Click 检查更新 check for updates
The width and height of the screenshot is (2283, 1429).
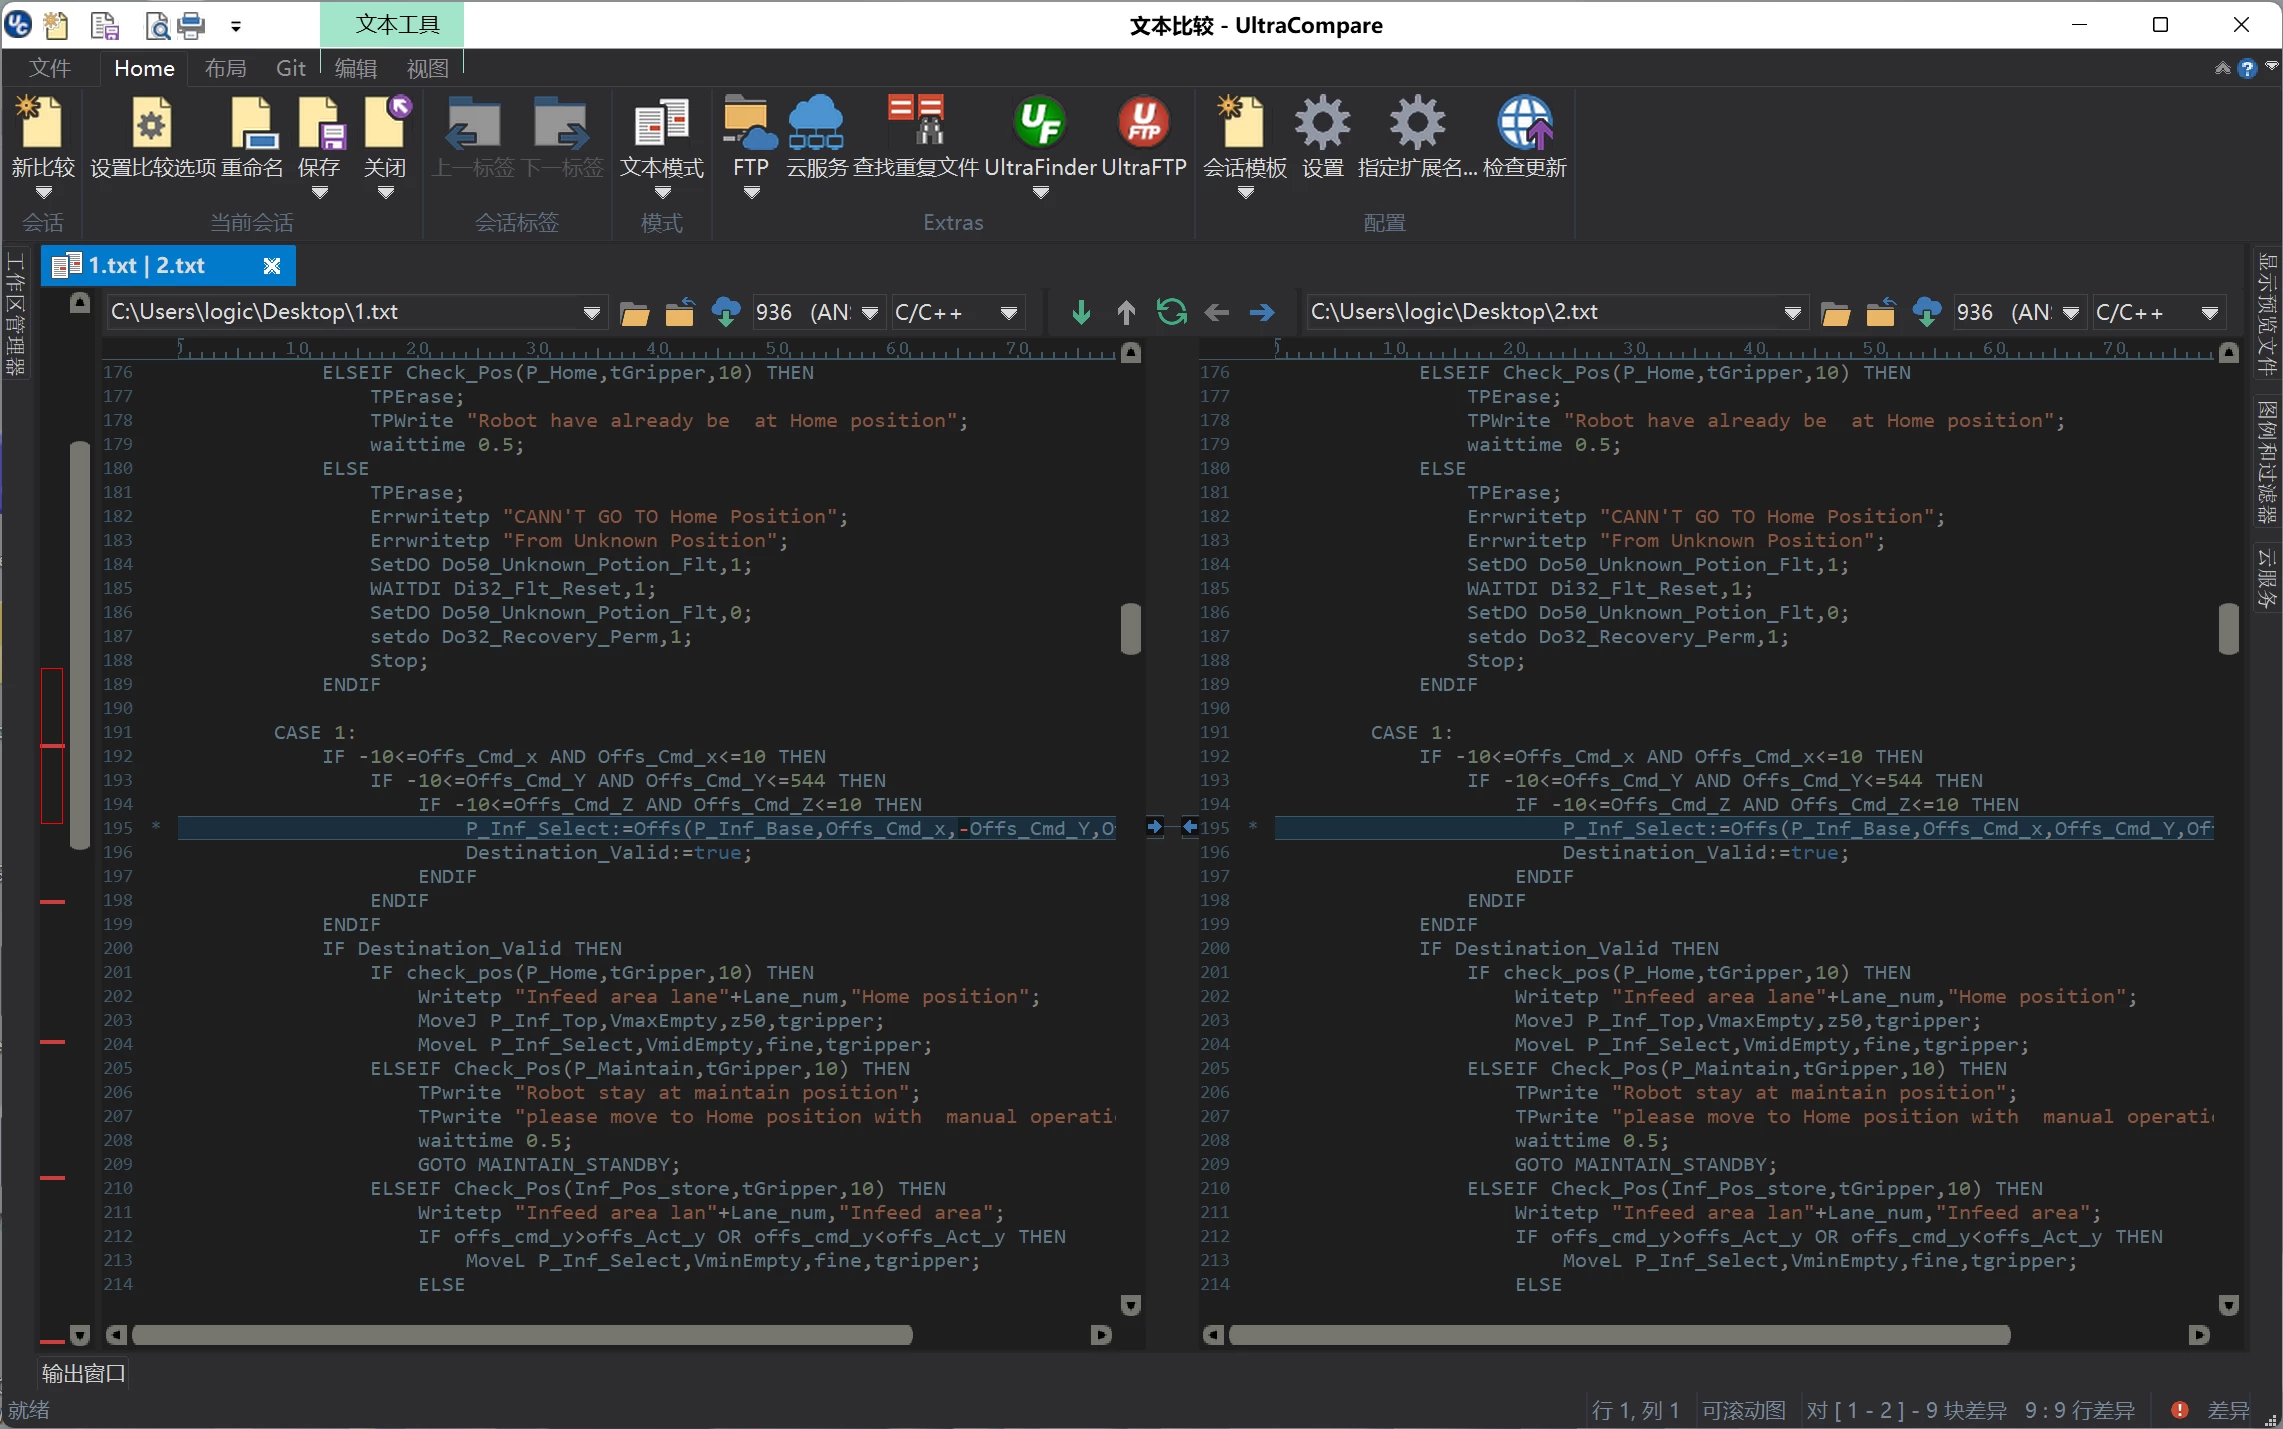(x=1524, y=138)
